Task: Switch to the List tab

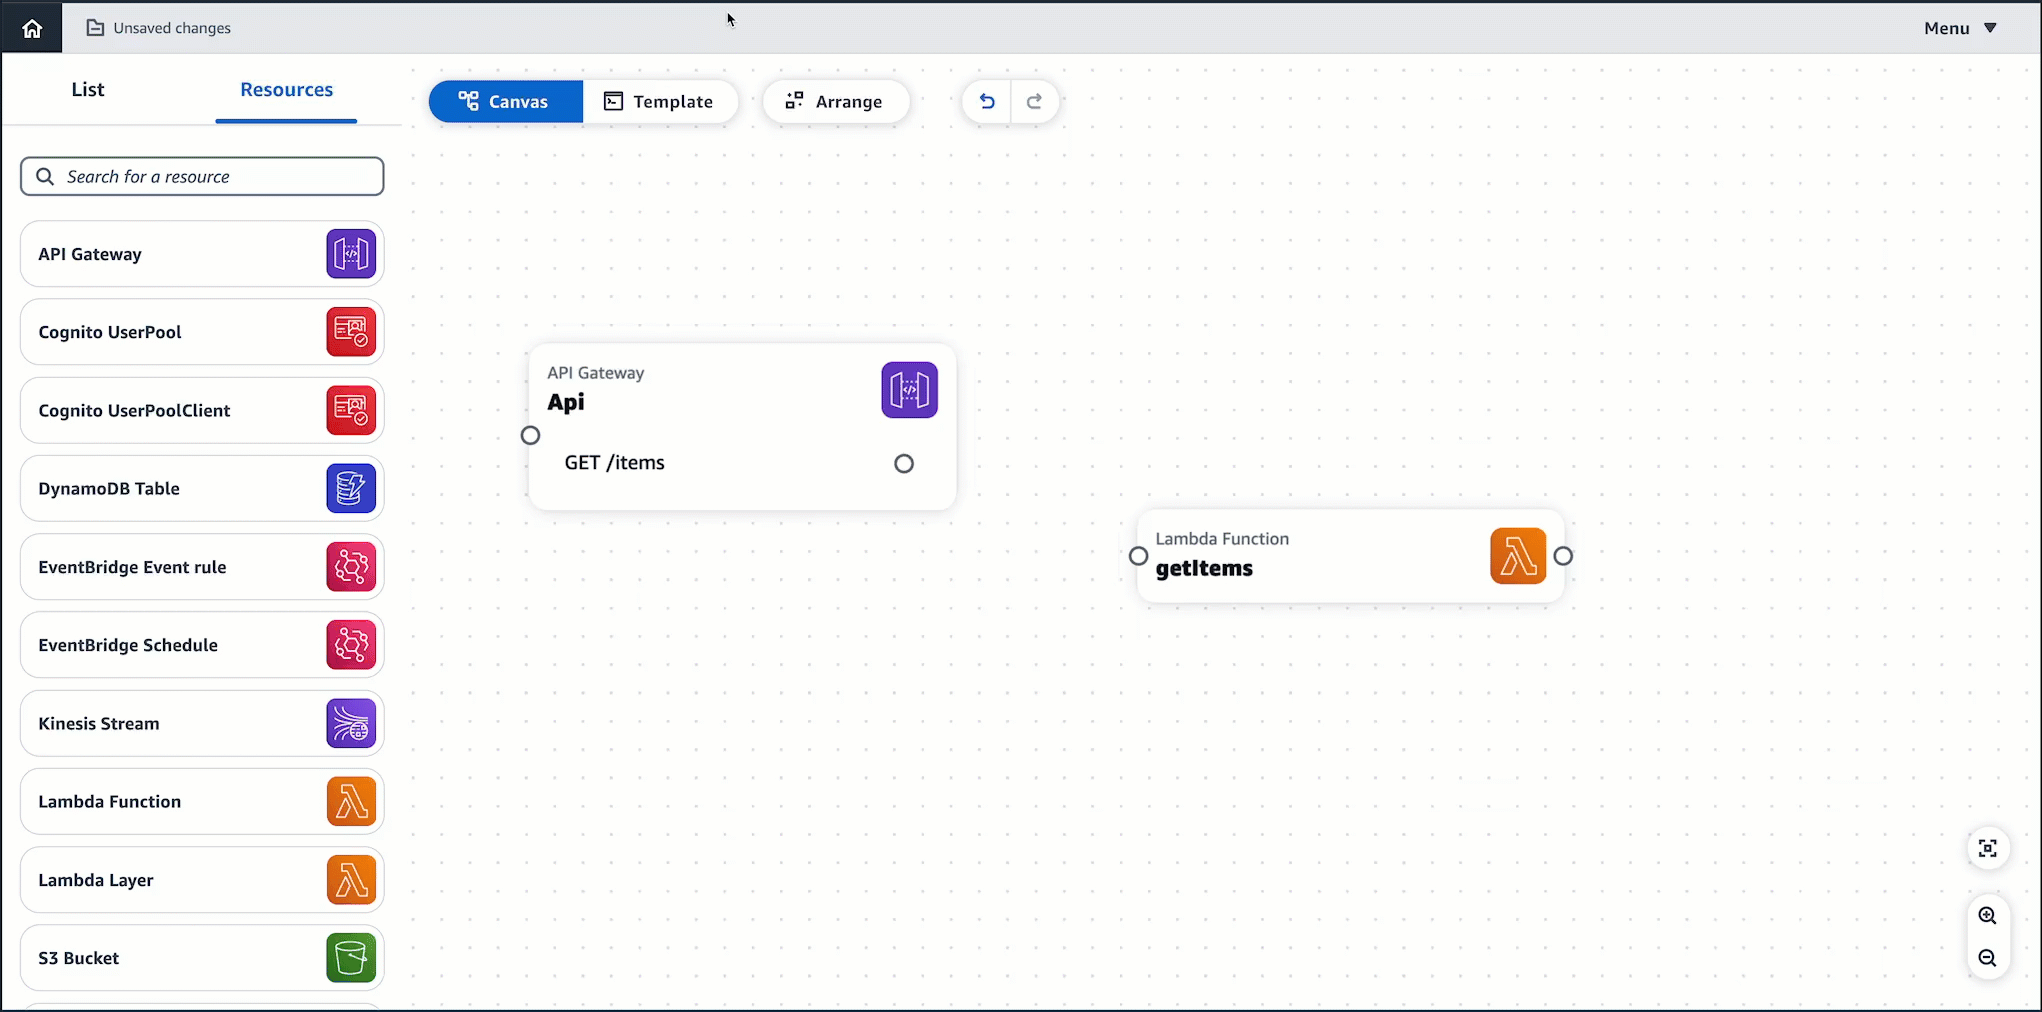Action: 88,89
